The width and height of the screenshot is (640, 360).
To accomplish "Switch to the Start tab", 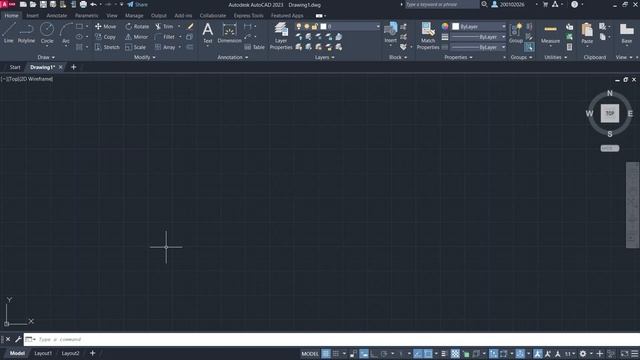I will [15, 67].
